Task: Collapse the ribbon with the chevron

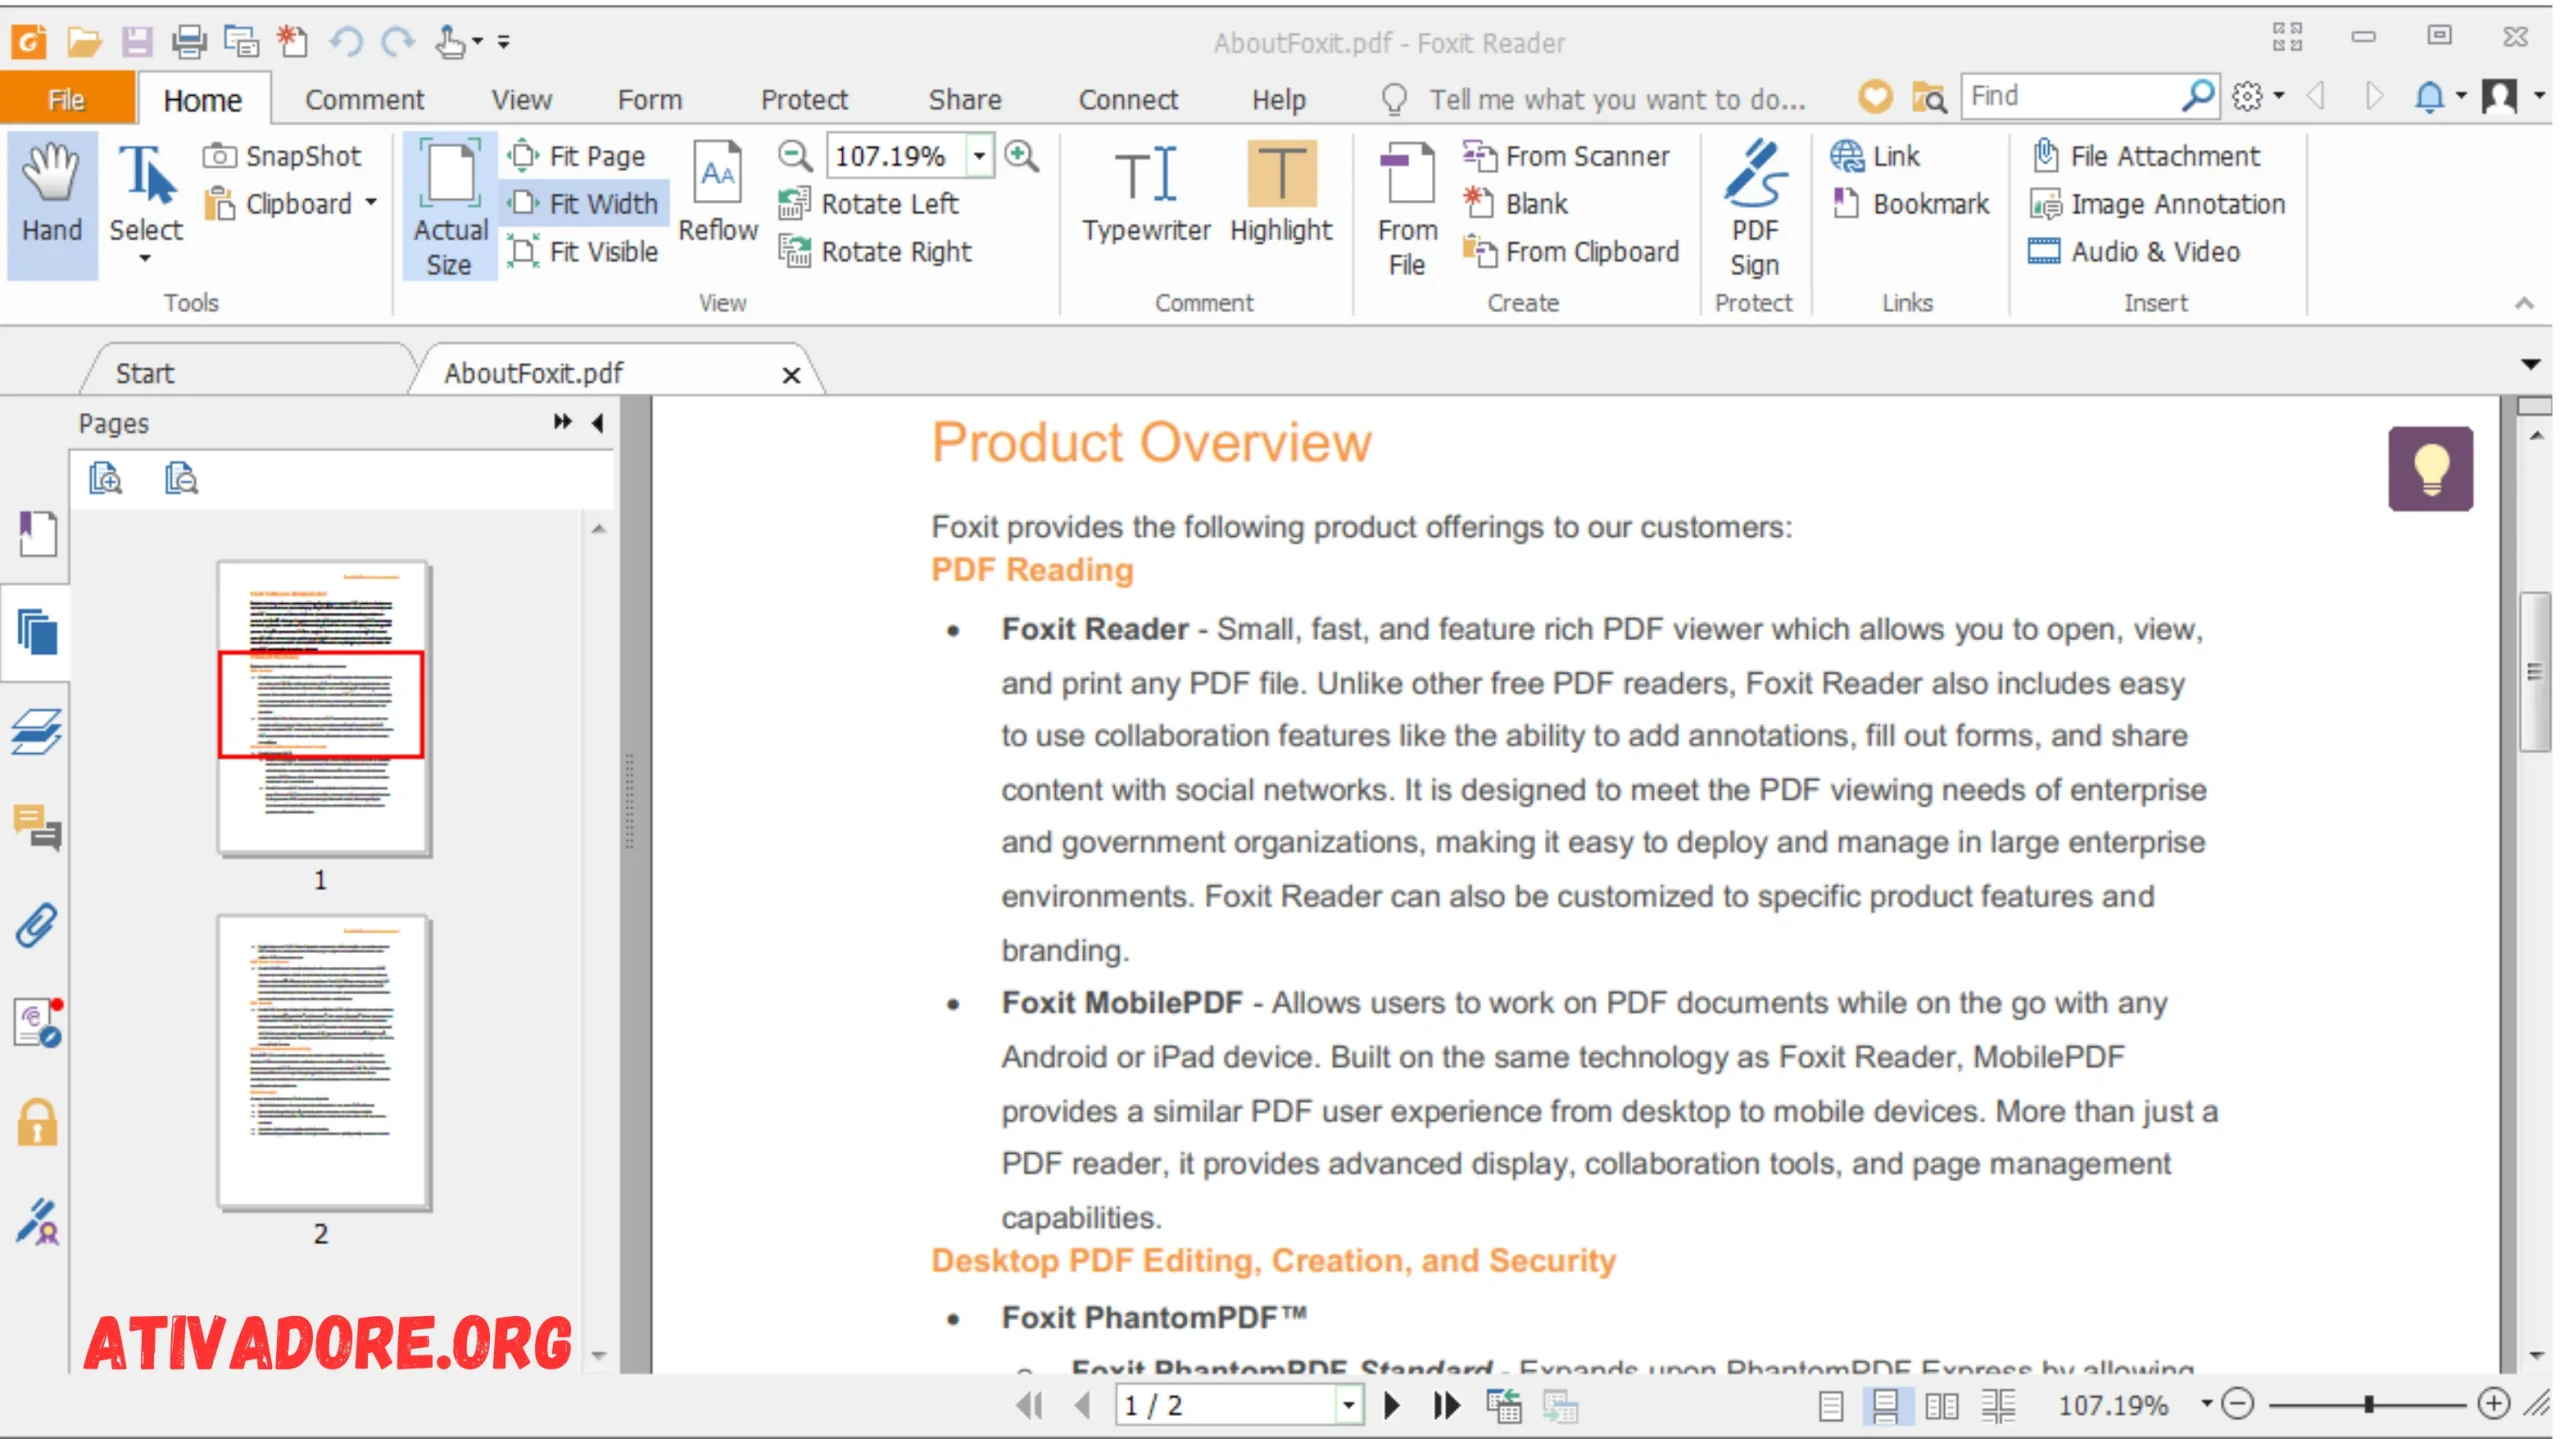Action: tap(2525, 303)
